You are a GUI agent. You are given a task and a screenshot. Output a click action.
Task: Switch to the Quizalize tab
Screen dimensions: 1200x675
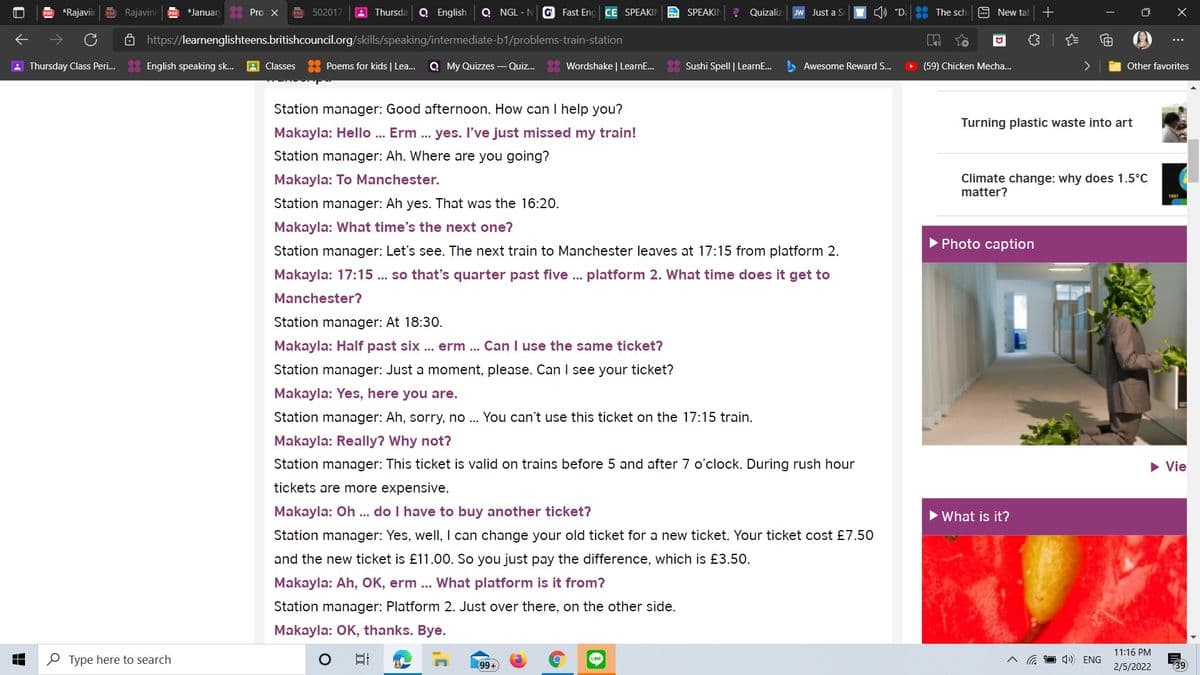click(758, 12)
